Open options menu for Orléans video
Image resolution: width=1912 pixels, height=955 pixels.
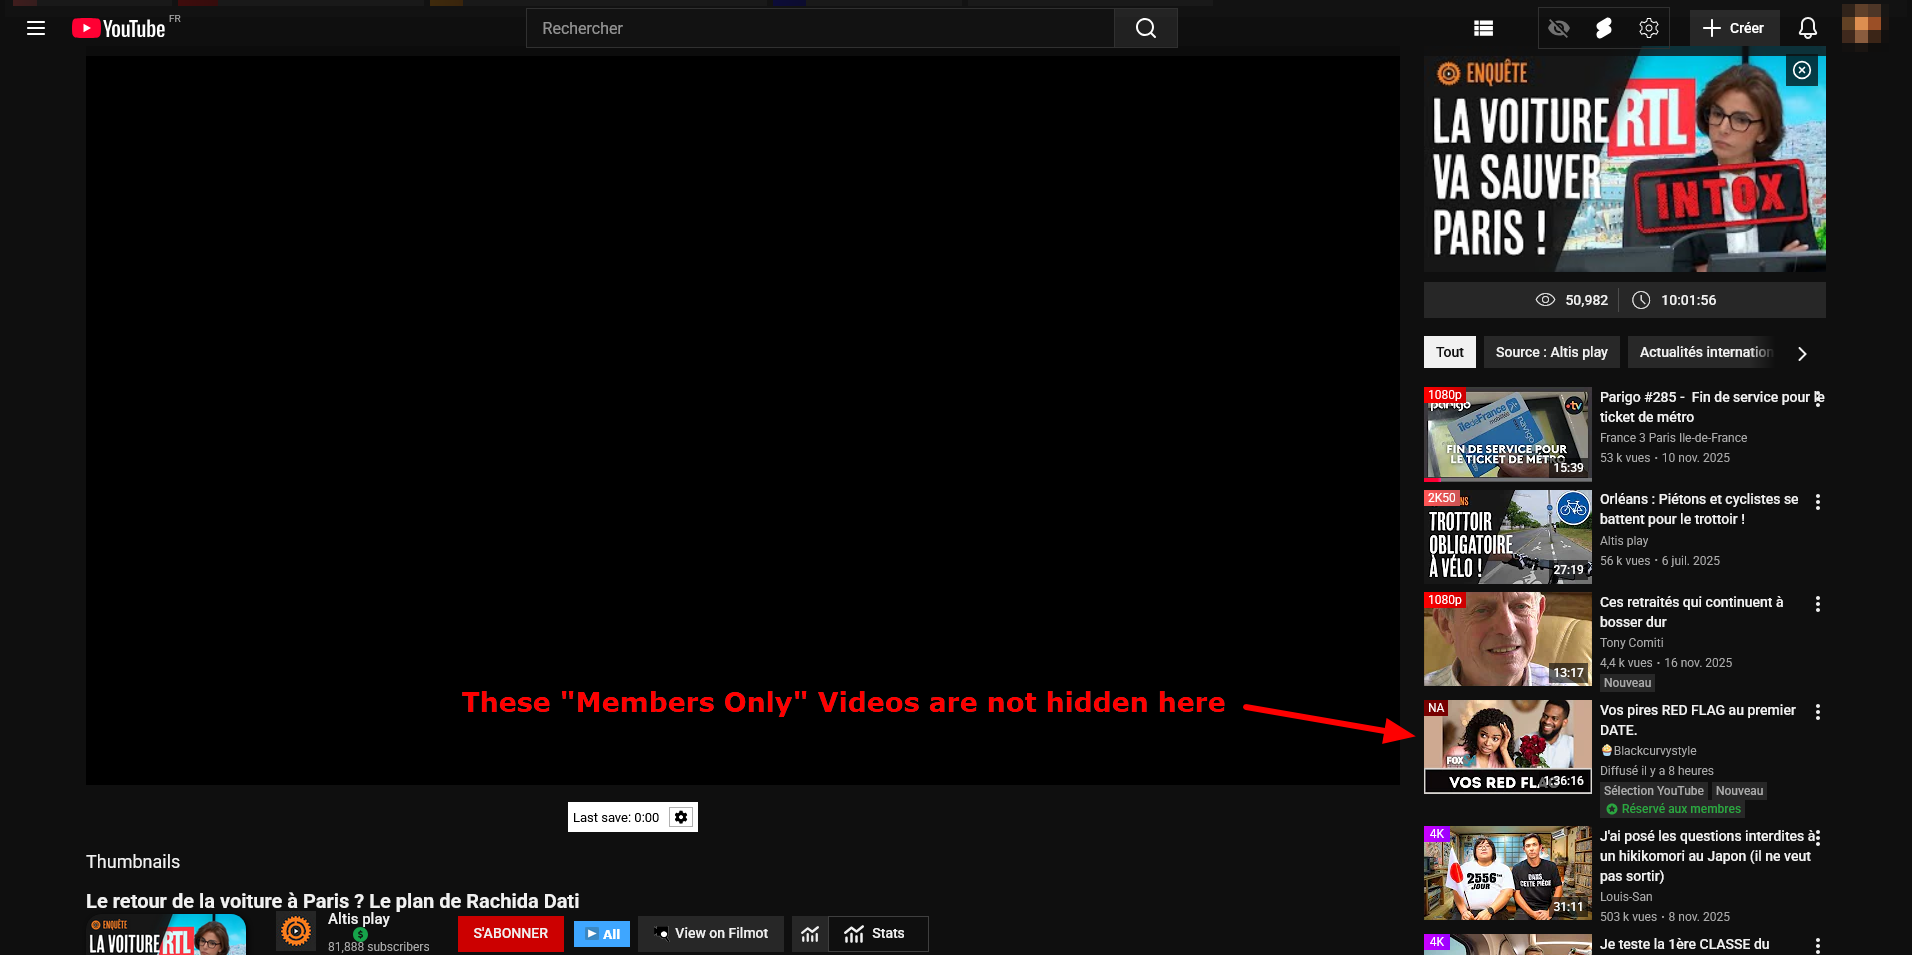[x=1817, y=502]
